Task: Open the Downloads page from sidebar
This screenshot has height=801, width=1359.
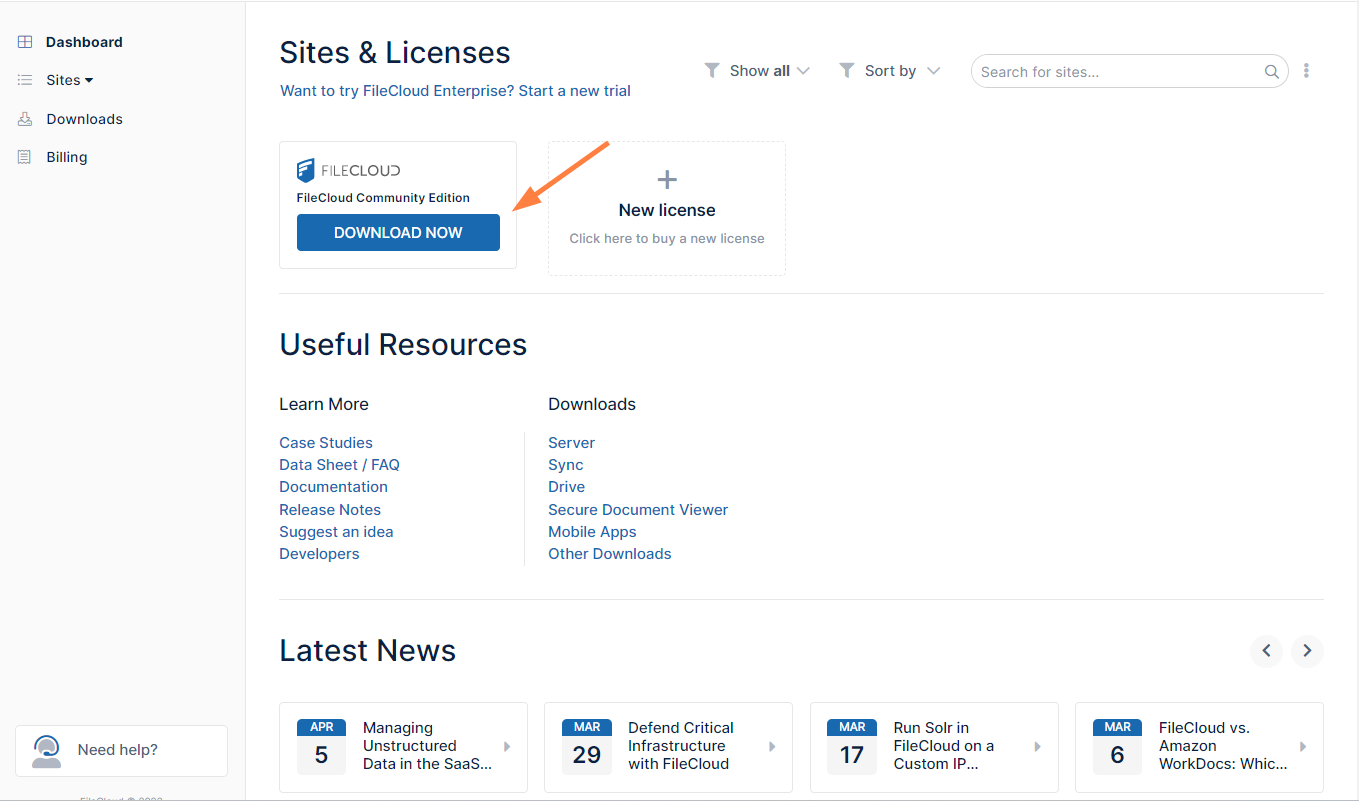Action: click(84, 118)
